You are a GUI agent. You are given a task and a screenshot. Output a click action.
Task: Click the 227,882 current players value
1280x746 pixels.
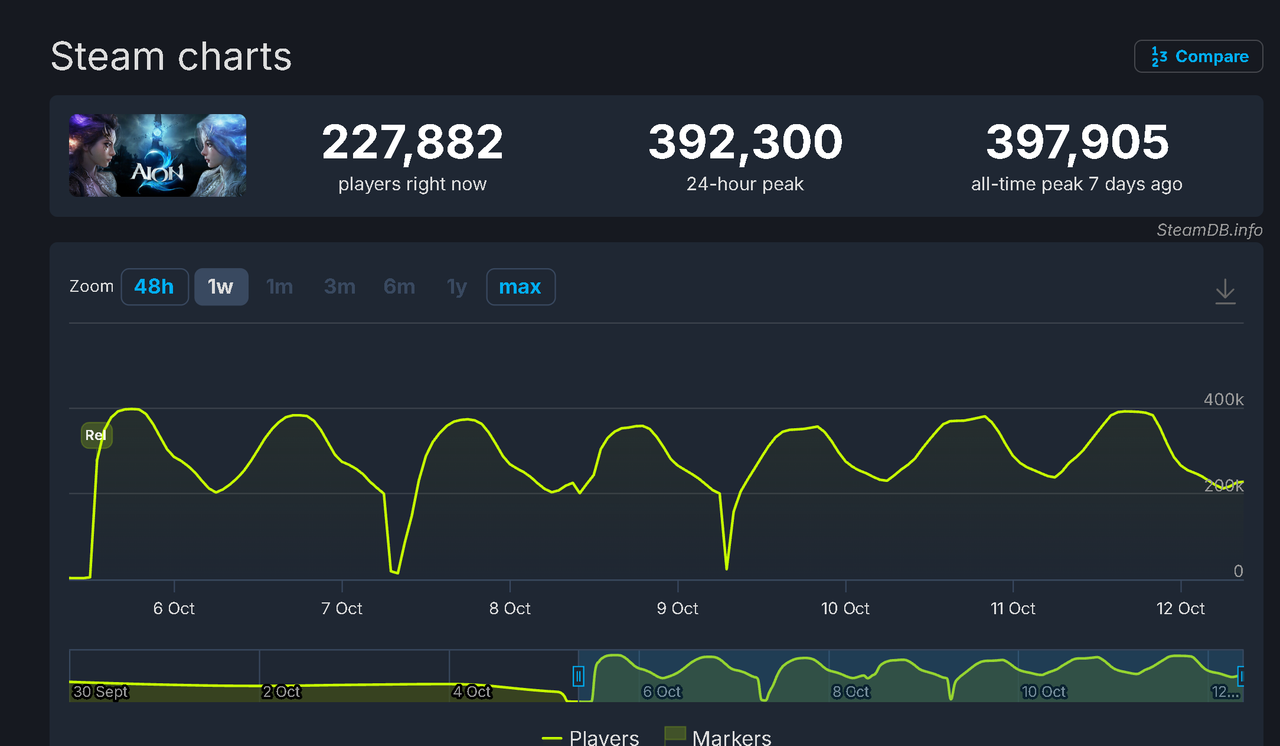pos(412,142)
